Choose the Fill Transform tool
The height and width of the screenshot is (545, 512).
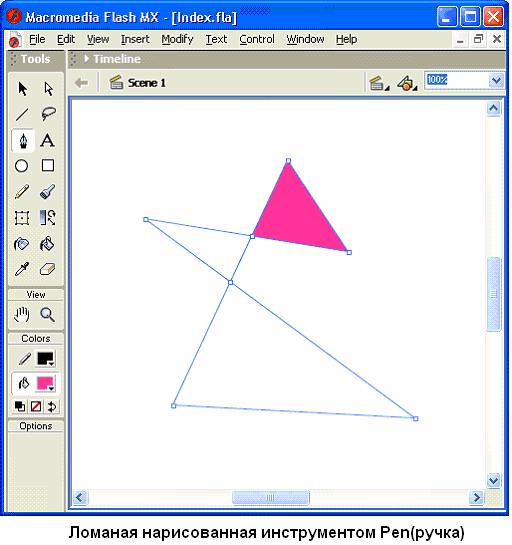point(48,218)
